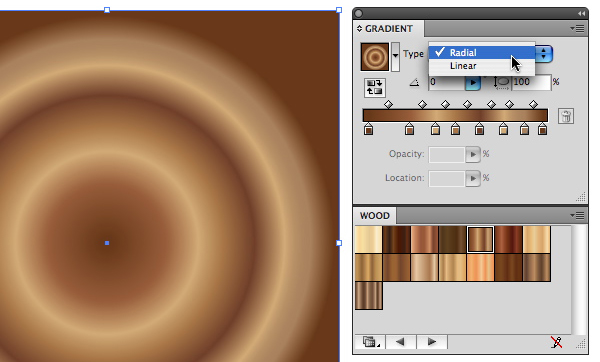The width and height of the screenshot is (600, 362).
Task: Select the pale cream wood swatch
Action: point(368,240)
